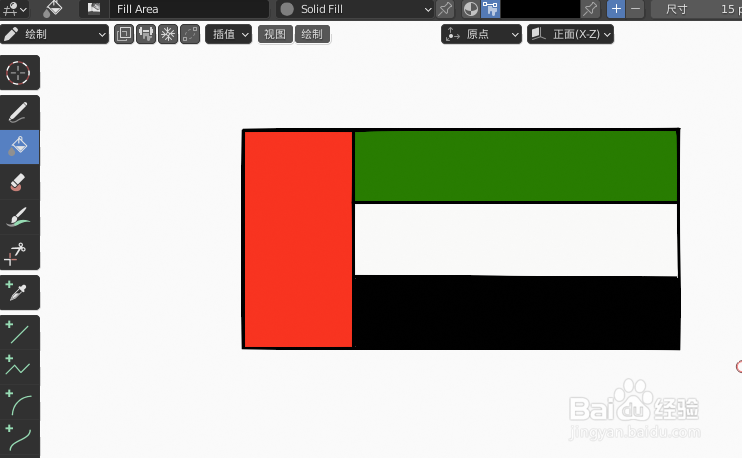Open the 插值 interpolate dropdown
742x458 pixels.
(229, 34)
